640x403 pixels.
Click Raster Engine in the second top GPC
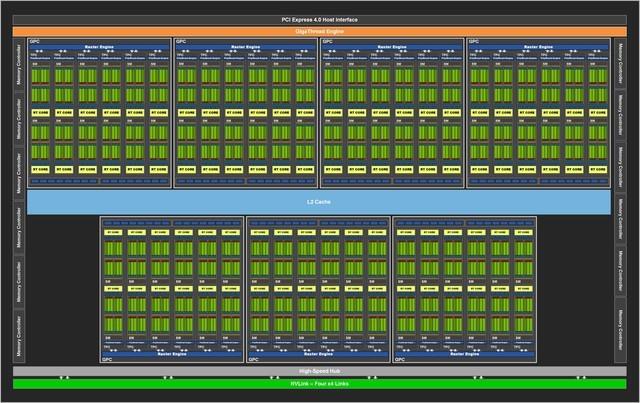[x=244, y=45]
